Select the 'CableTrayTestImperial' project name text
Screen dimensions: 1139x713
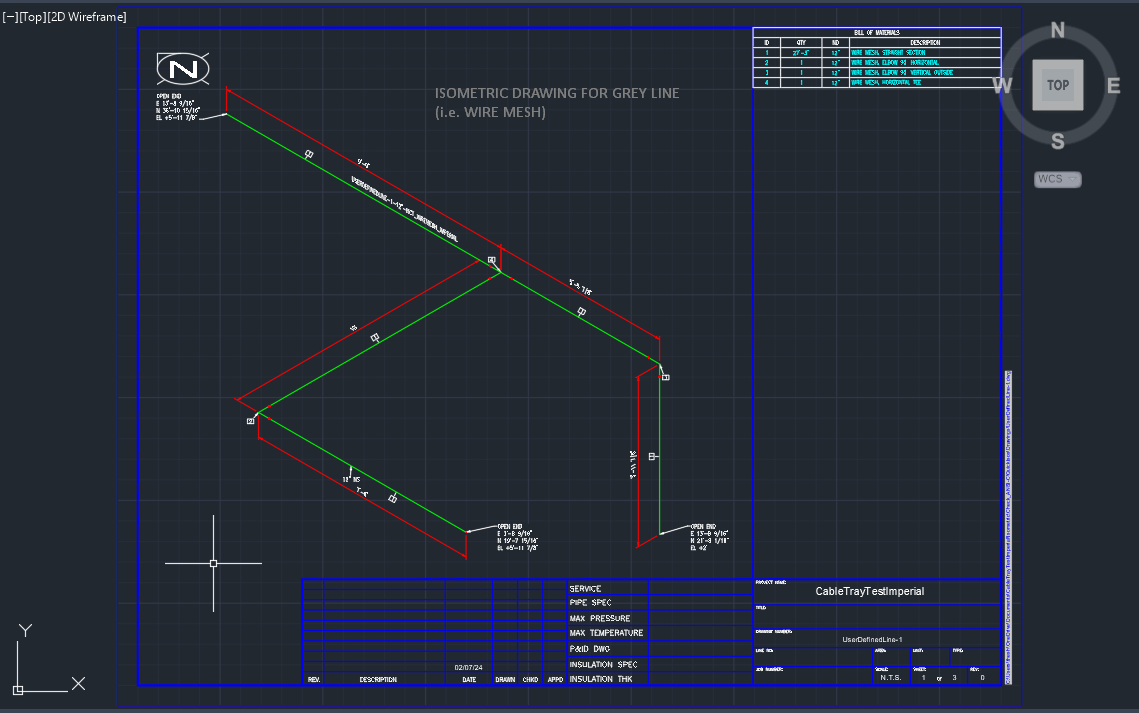(x=870, y=592)
